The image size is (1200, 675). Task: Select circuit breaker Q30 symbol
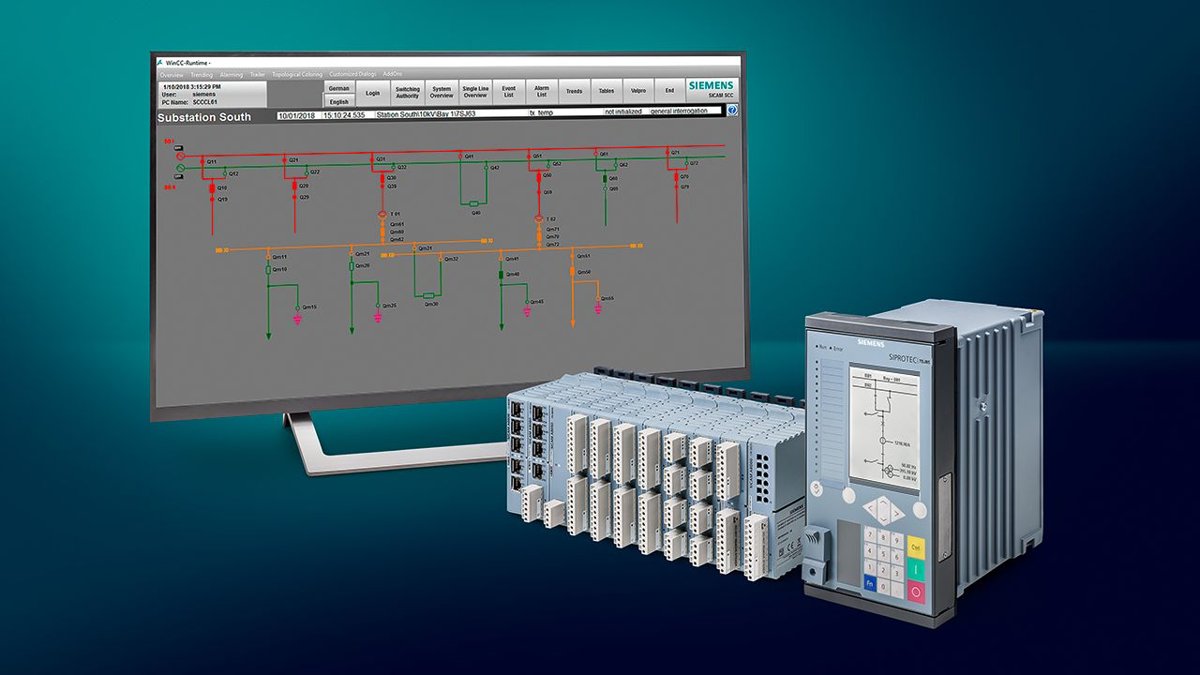[x=382, y=179]
